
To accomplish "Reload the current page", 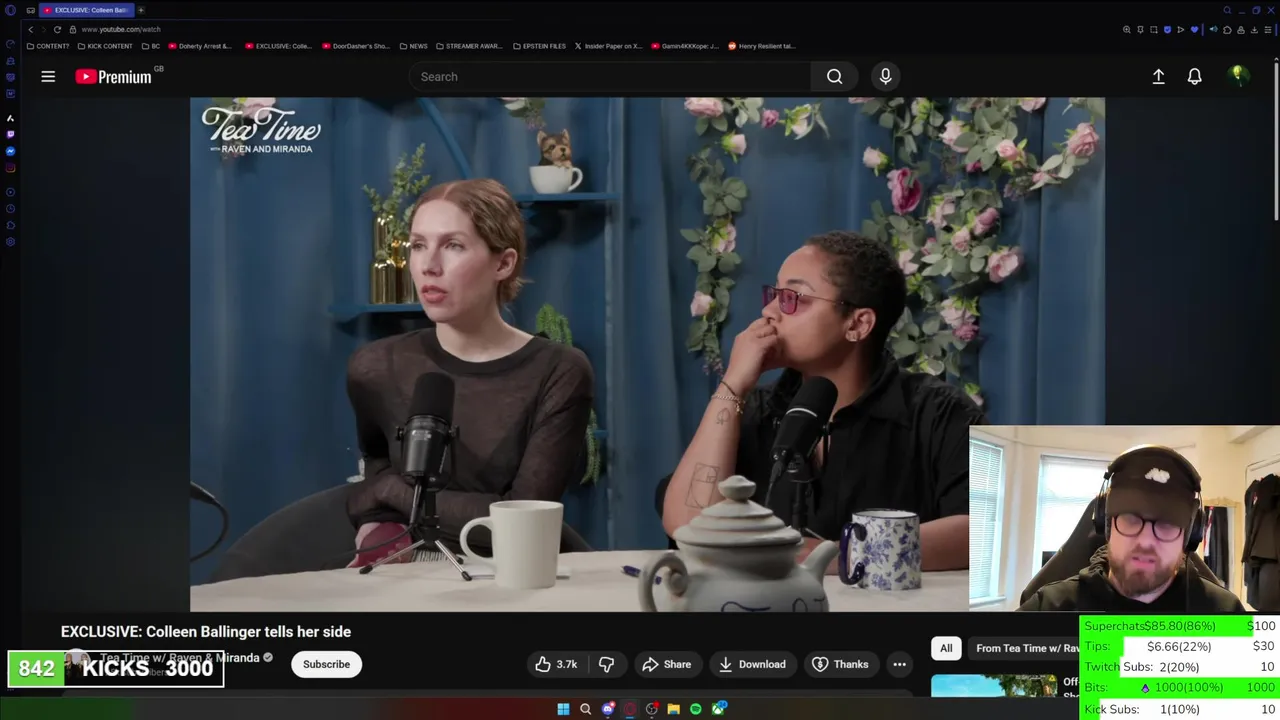I will point(57,29).
